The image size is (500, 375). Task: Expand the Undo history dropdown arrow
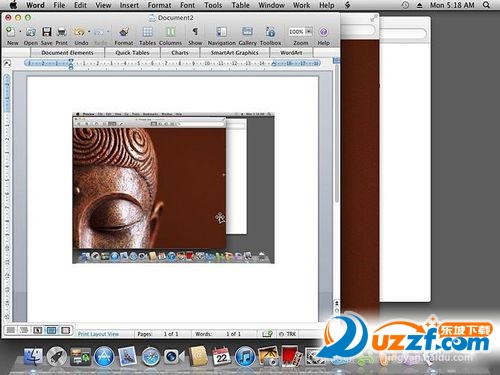[89, 32]
